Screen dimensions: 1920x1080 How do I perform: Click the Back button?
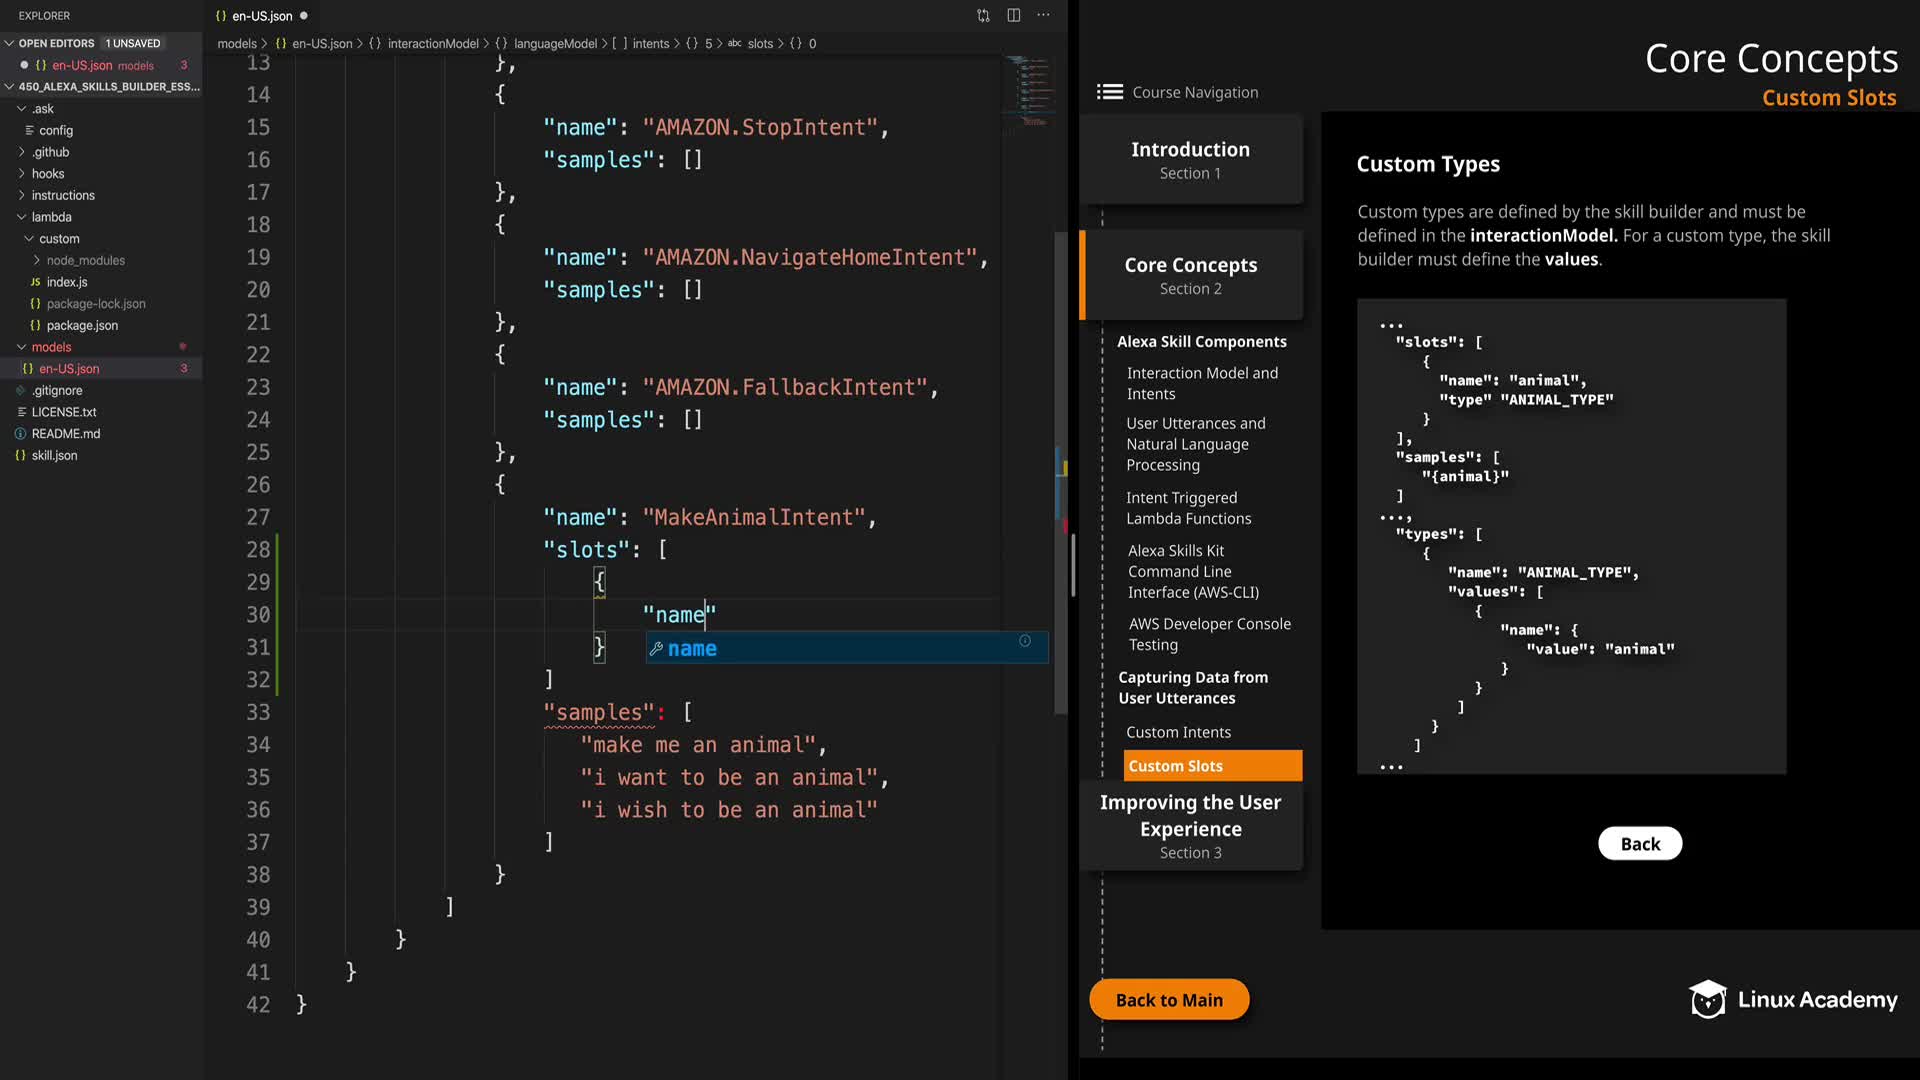1639,843
